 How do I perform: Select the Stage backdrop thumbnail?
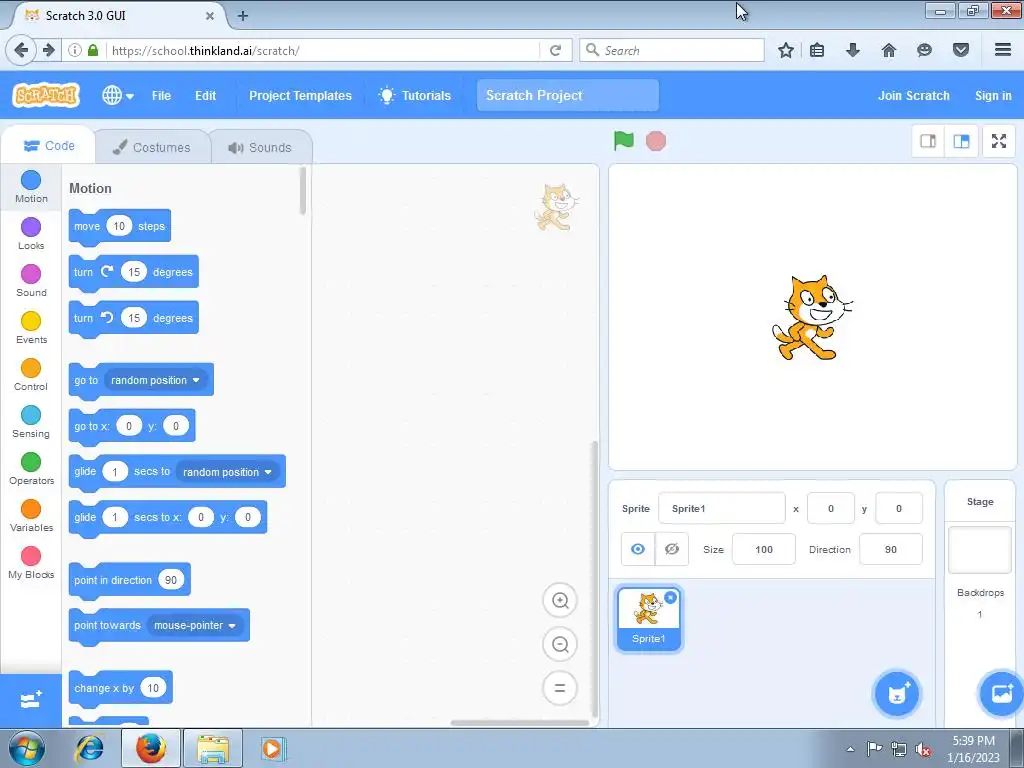(980, 549)
